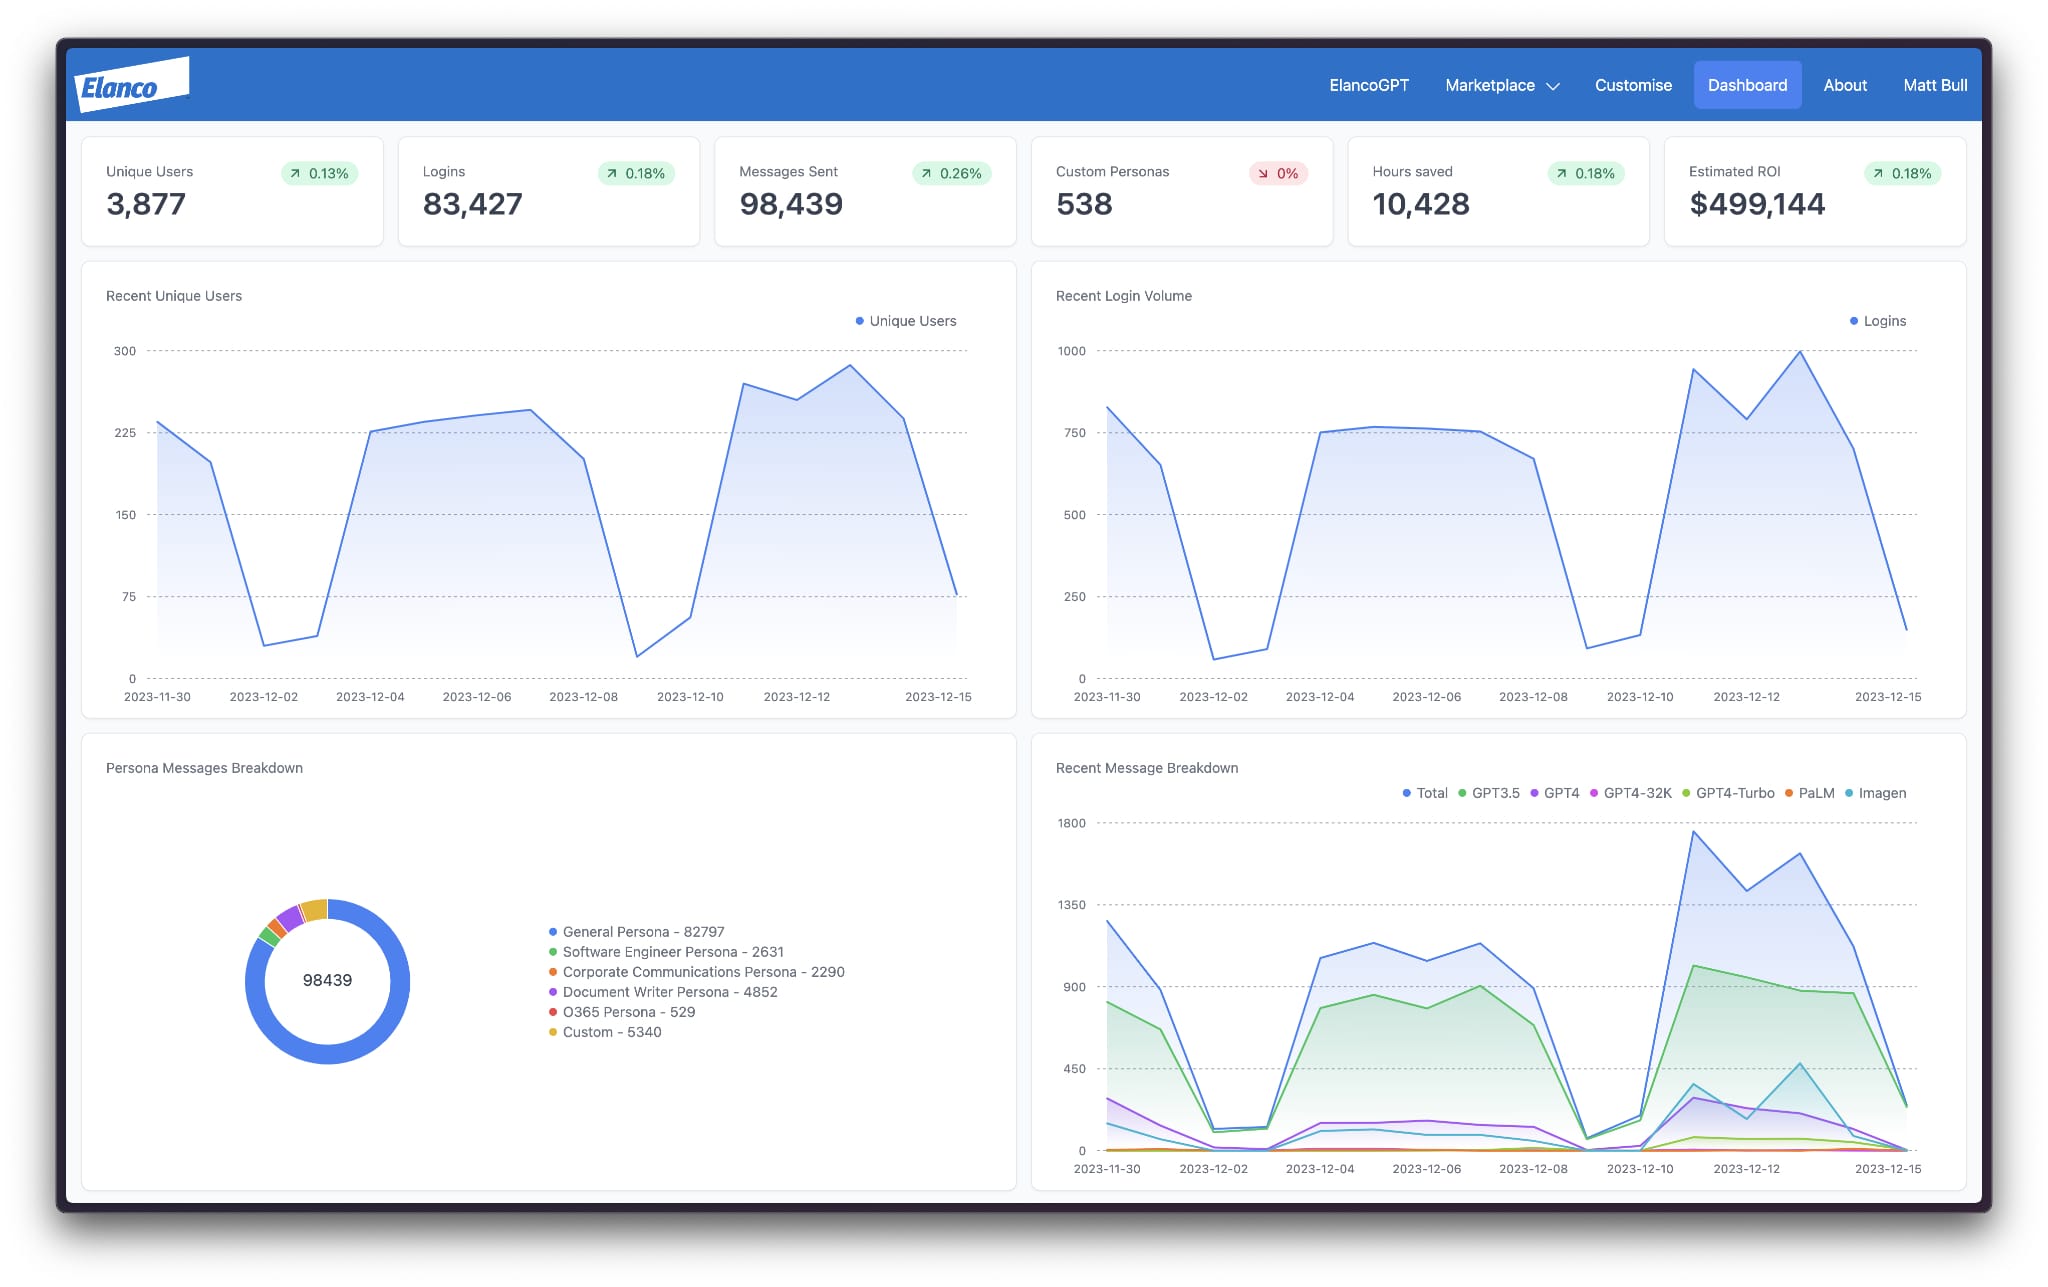This screenshot has height=1287, width=2048.
Task: Click the Unique Users trend arrow badge
Action: [x=319, y=173]
